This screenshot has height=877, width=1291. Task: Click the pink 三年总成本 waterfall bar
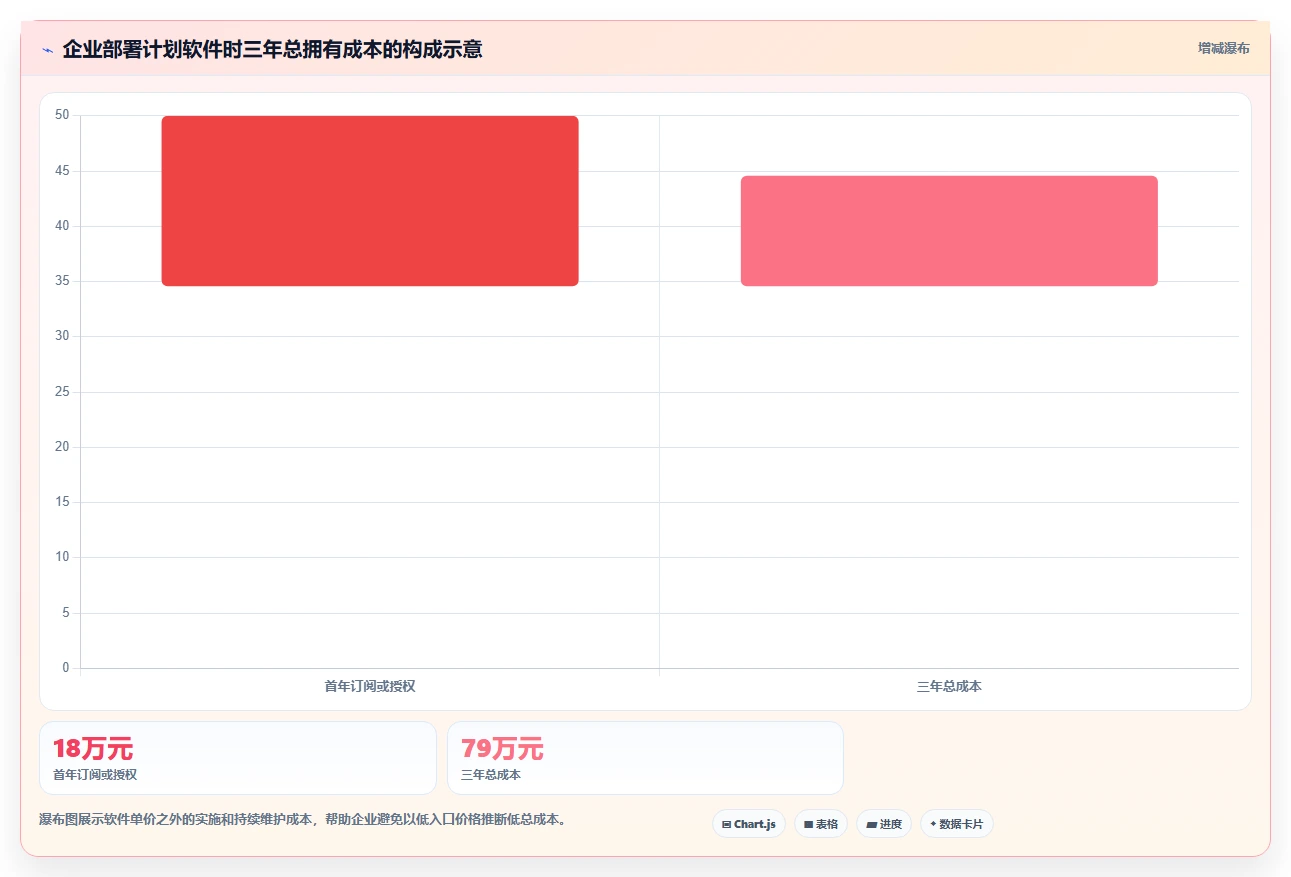[x=949, y=231]
